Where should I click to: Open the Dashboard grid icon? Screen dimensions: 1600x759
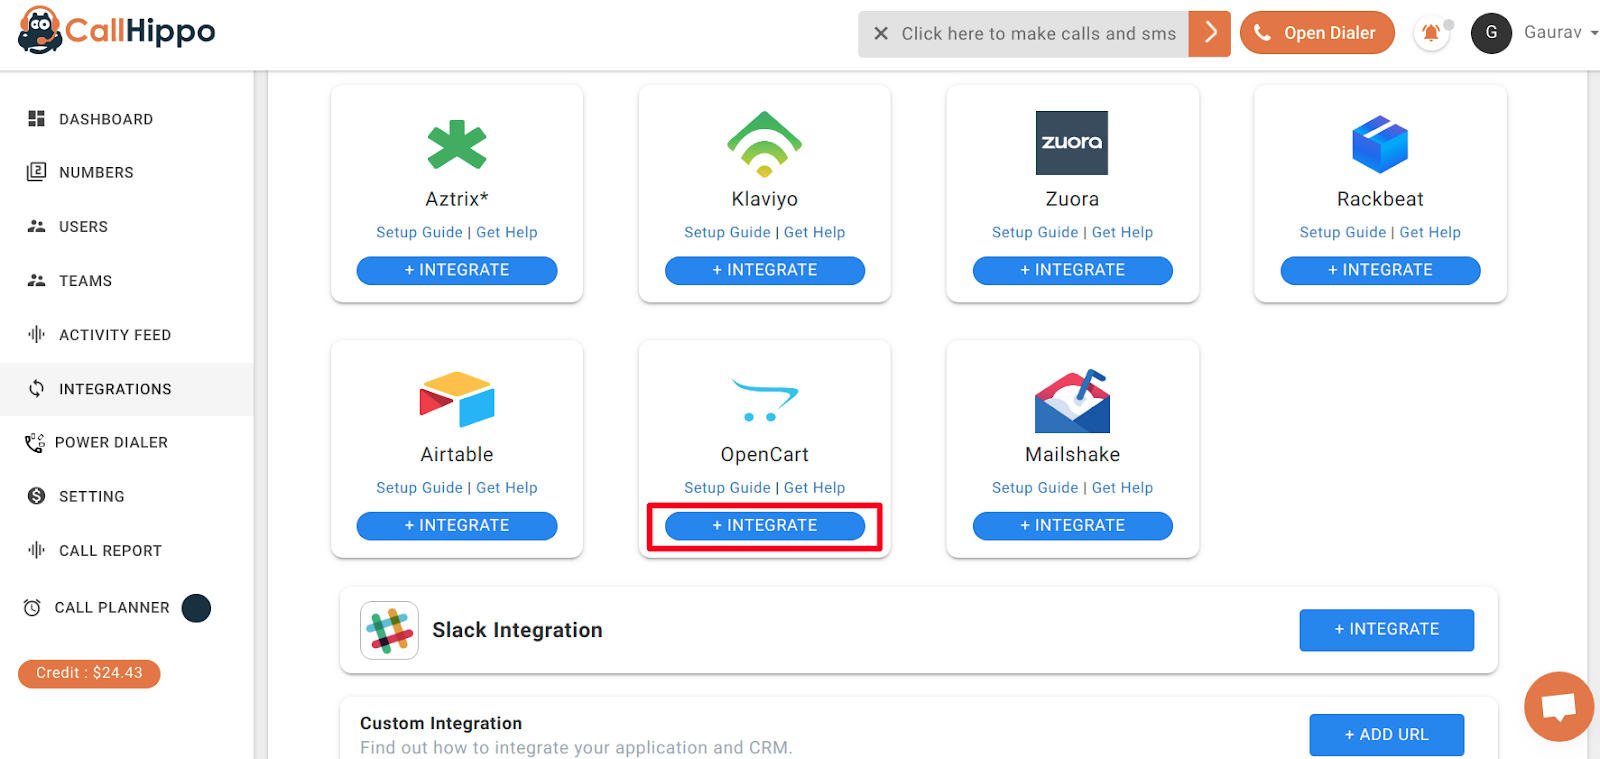pyautogui.click(x=37, y=119)
